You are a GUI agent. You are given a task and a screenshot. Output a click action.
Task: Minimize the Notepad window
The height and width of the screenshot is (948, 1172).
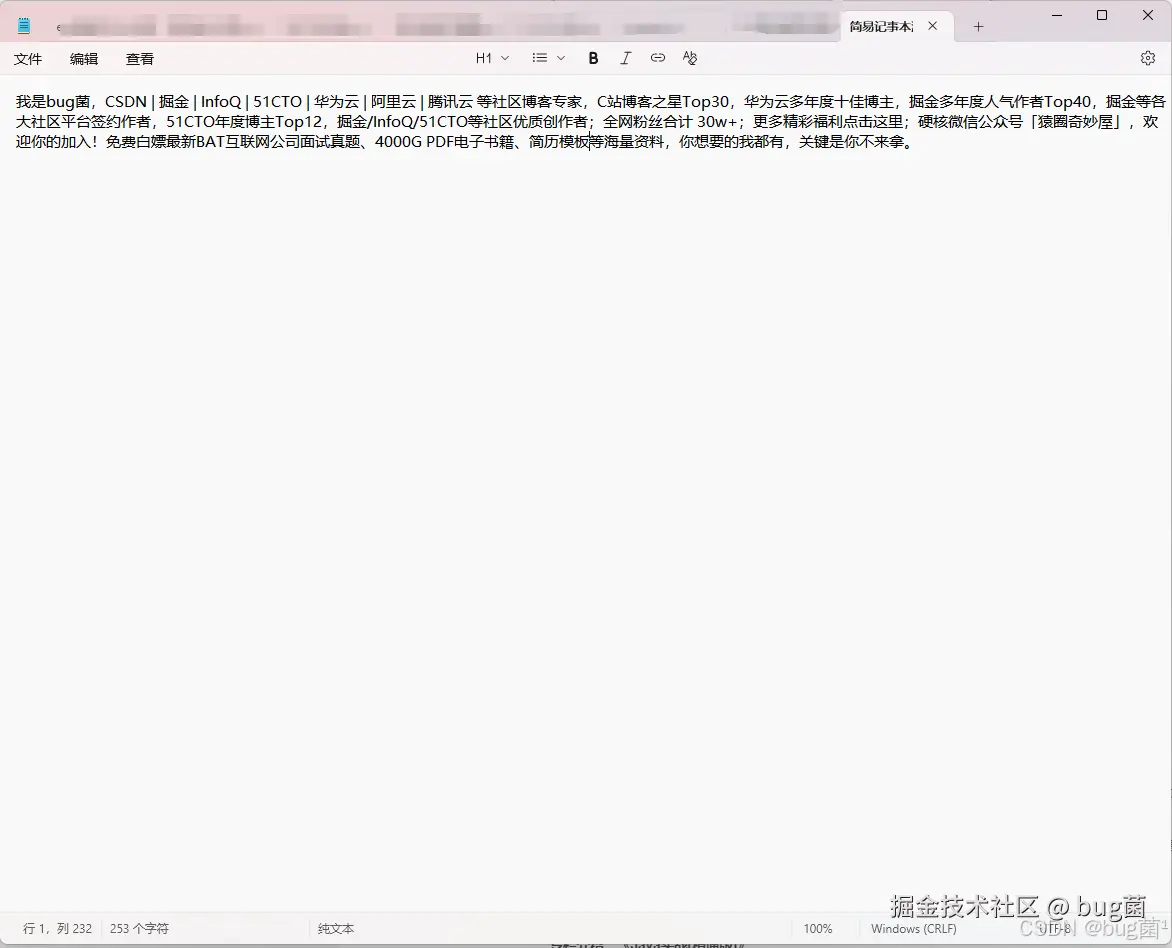pyautogui.click(x=1057, y=16)
